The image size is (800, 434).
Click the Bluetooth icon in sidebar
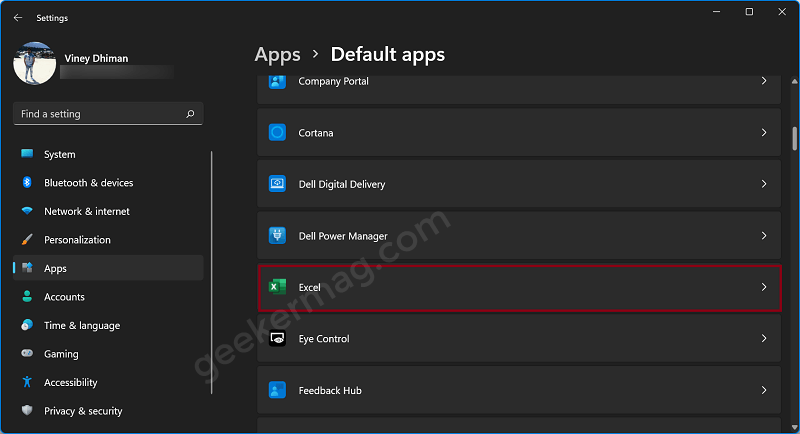pos(27,182)
